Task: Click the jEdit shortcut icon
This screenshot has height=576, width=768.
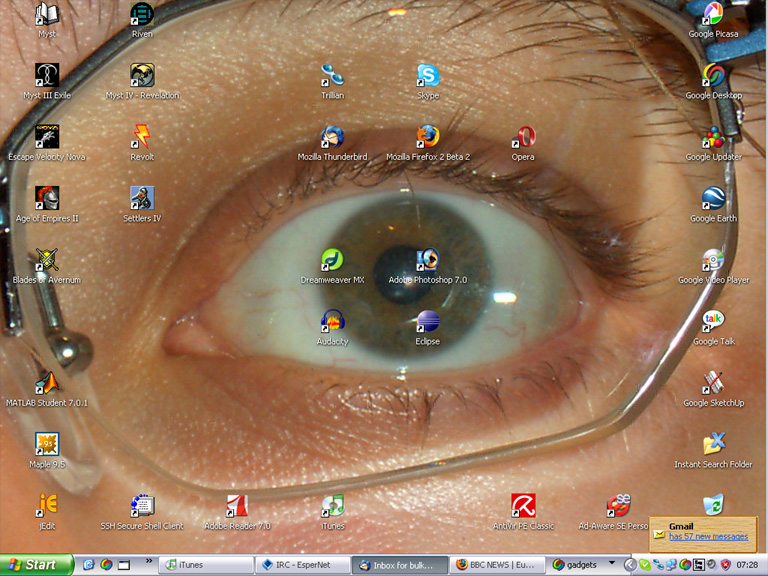Action: (x=47, y=512)
